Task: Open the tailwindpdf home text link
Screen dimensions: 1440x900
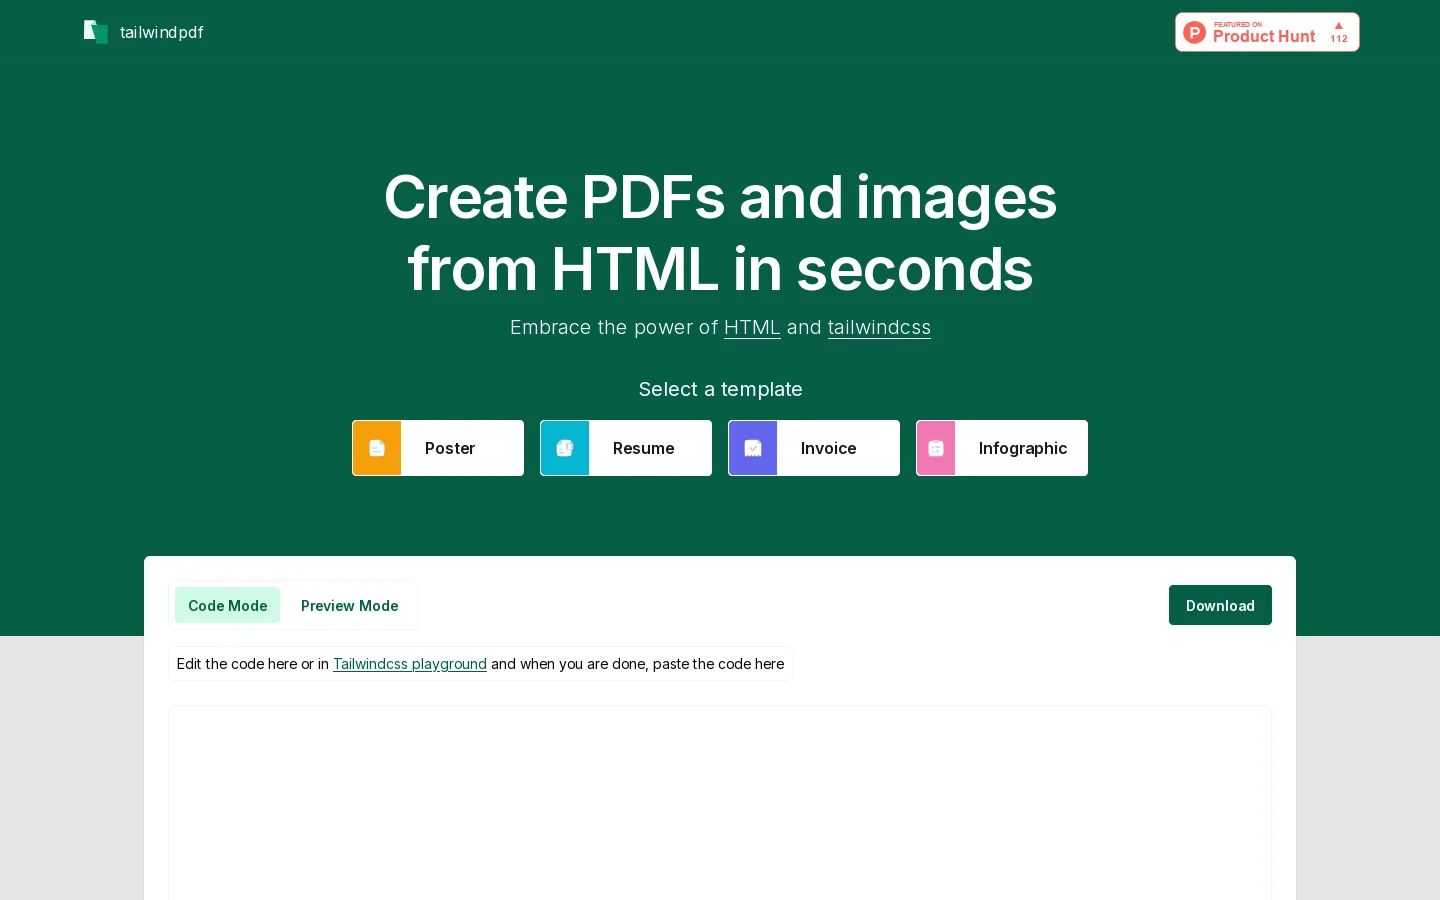Action: [161, 32]
